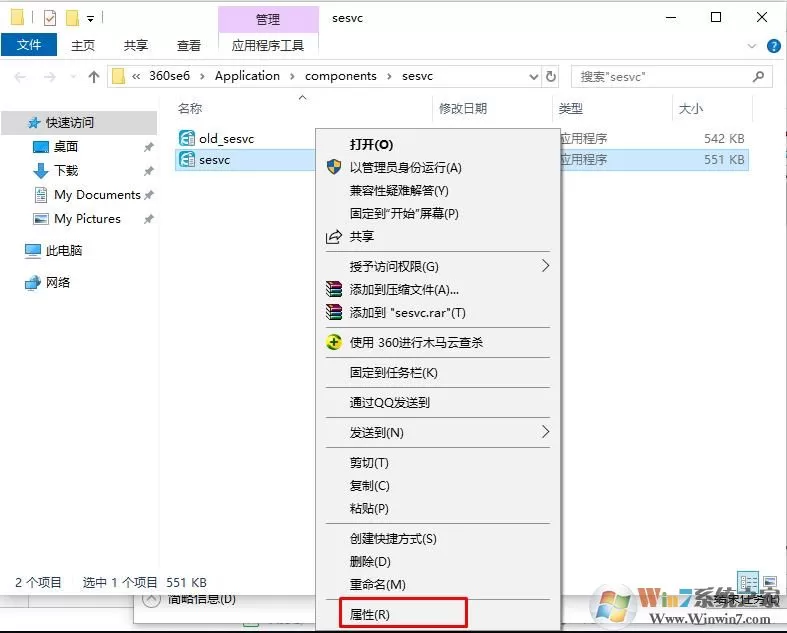Click the magnifier icon in search box
Viewport: 787px width, 633px height.
758,76
